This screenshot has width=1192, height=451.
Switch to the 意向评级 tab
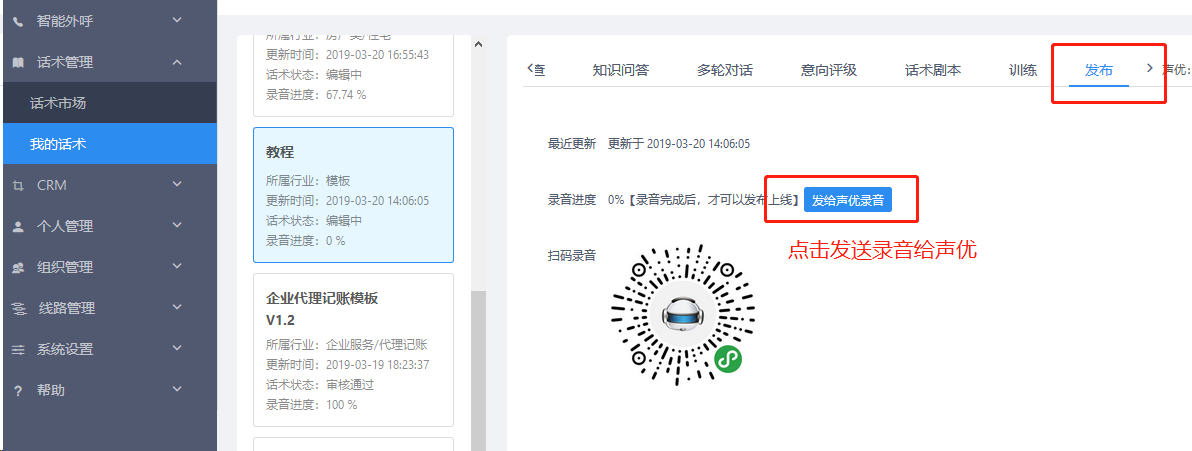click(x=829, y=71)
